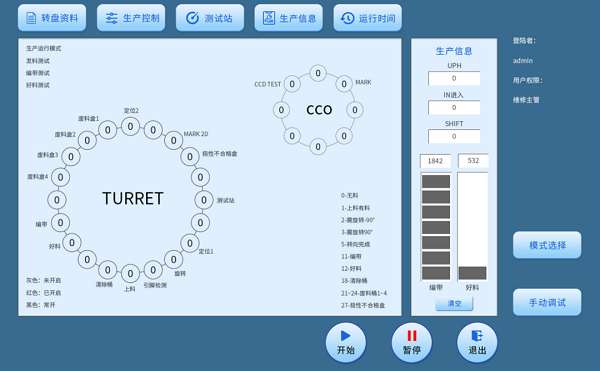Screen dimensions: 600x371
Task: Pause the machine using the 暂停 button
Action: pyautogui.click(x=411, y=343)
